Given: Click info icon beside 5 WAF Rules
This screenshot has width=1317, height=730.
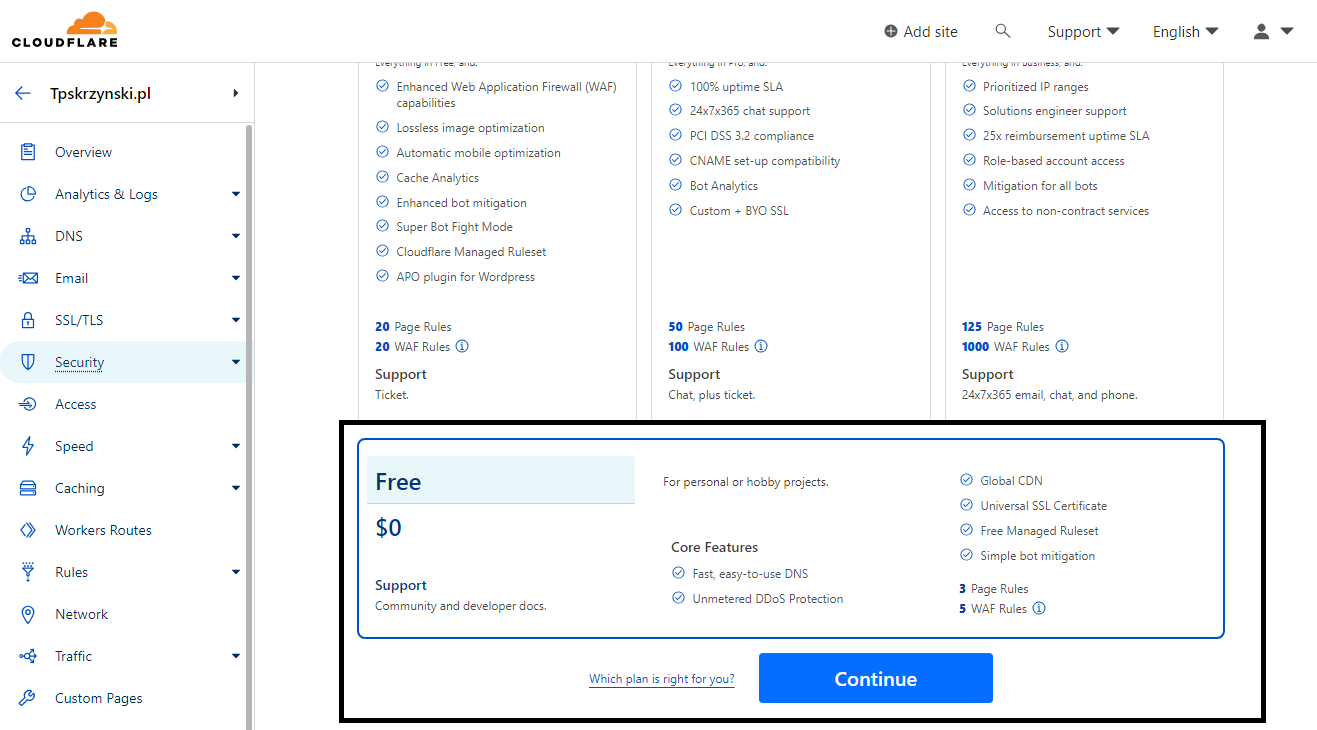Looking at the screenshot, I should pos(1039,608).
